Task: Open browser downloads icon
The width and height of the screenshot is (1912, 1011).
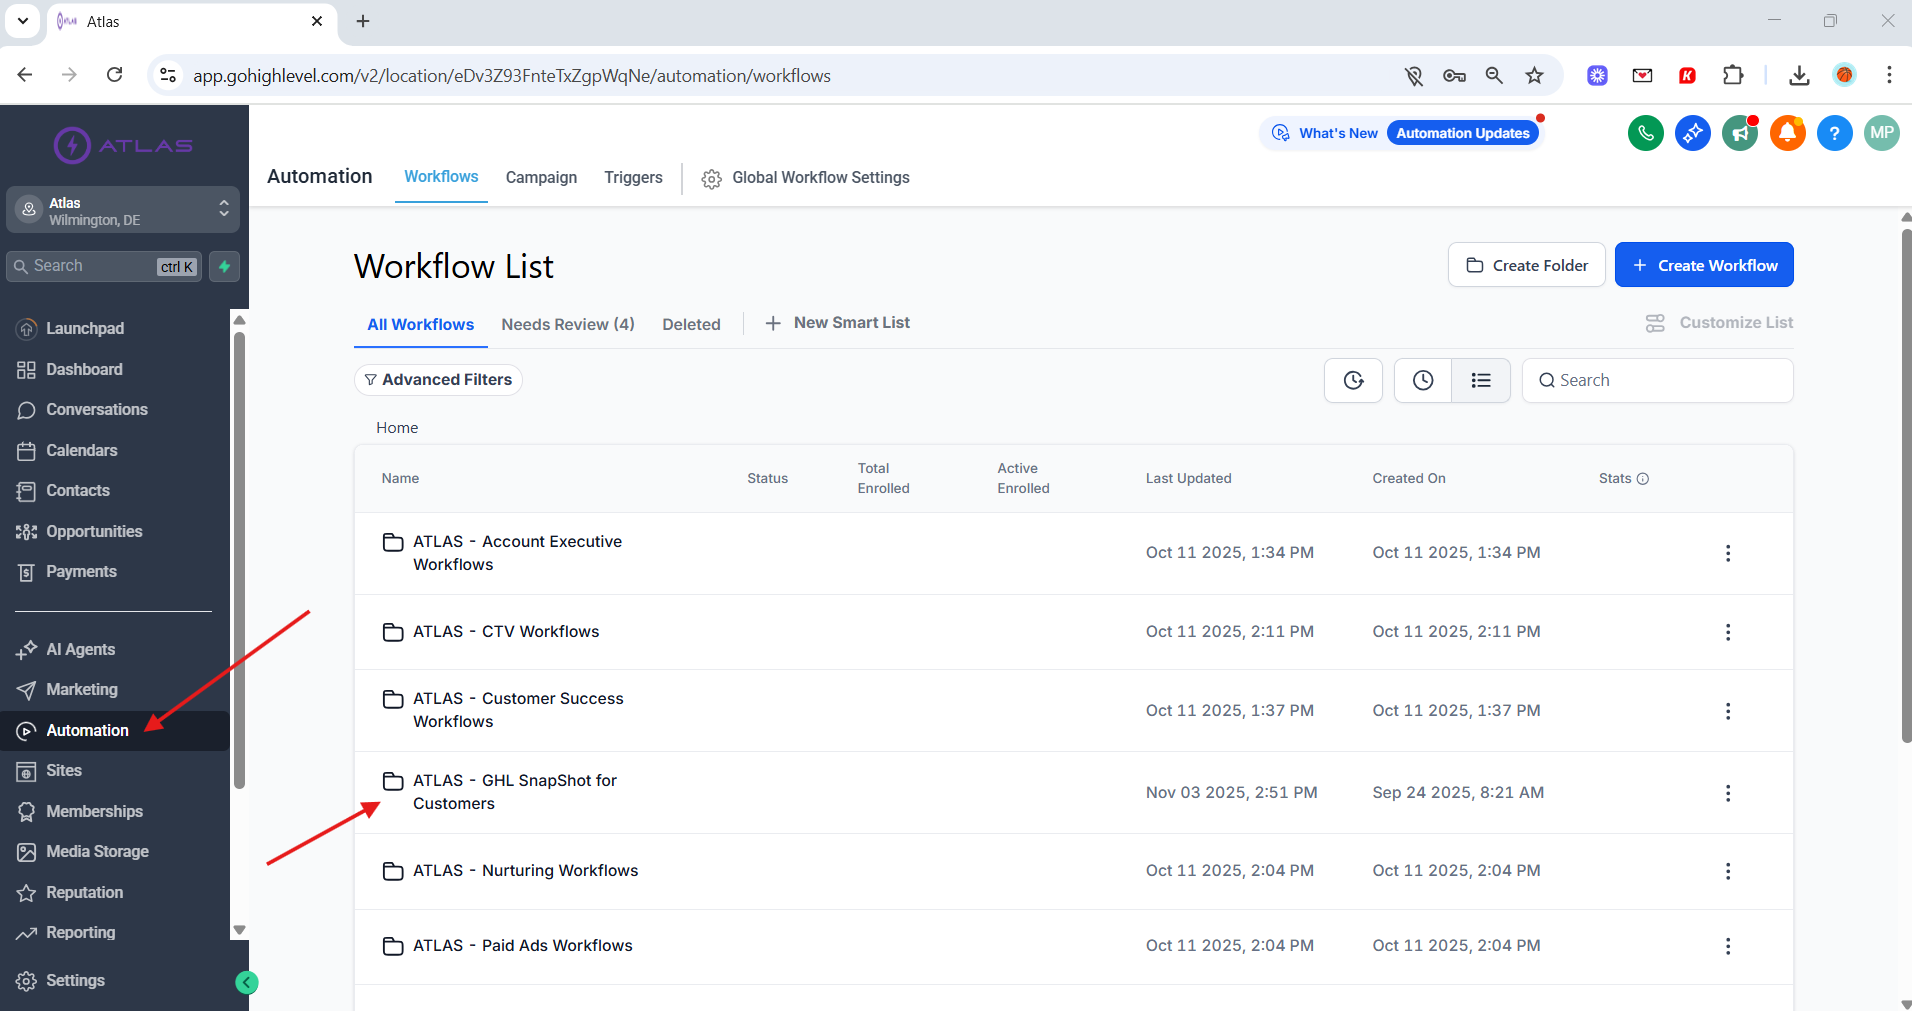Action: [x=1799, y=75]
